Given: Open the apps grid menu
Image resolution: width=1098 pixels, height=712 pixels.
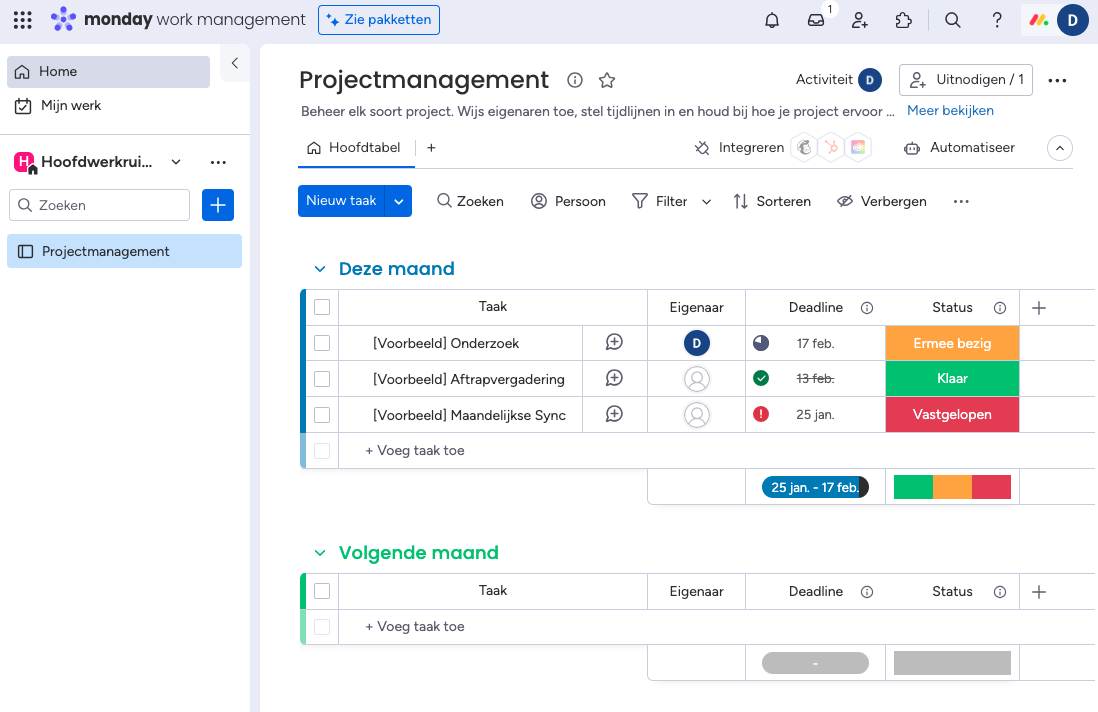Looking at the screenshot, I should click(22, 20).
